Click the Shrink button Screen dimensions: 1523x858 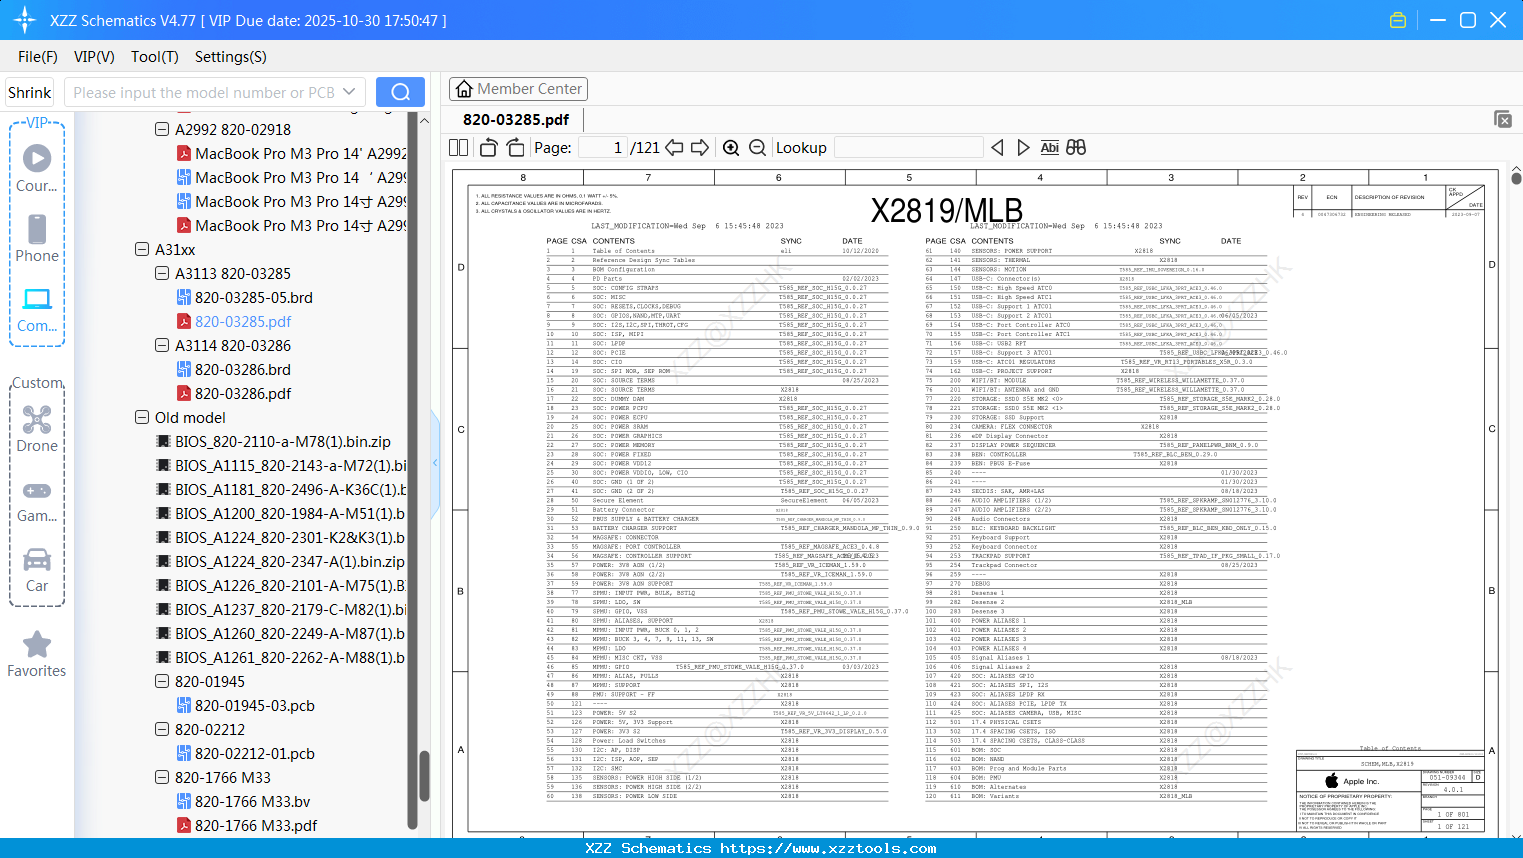pyautogui.click(x=30, y=92)
